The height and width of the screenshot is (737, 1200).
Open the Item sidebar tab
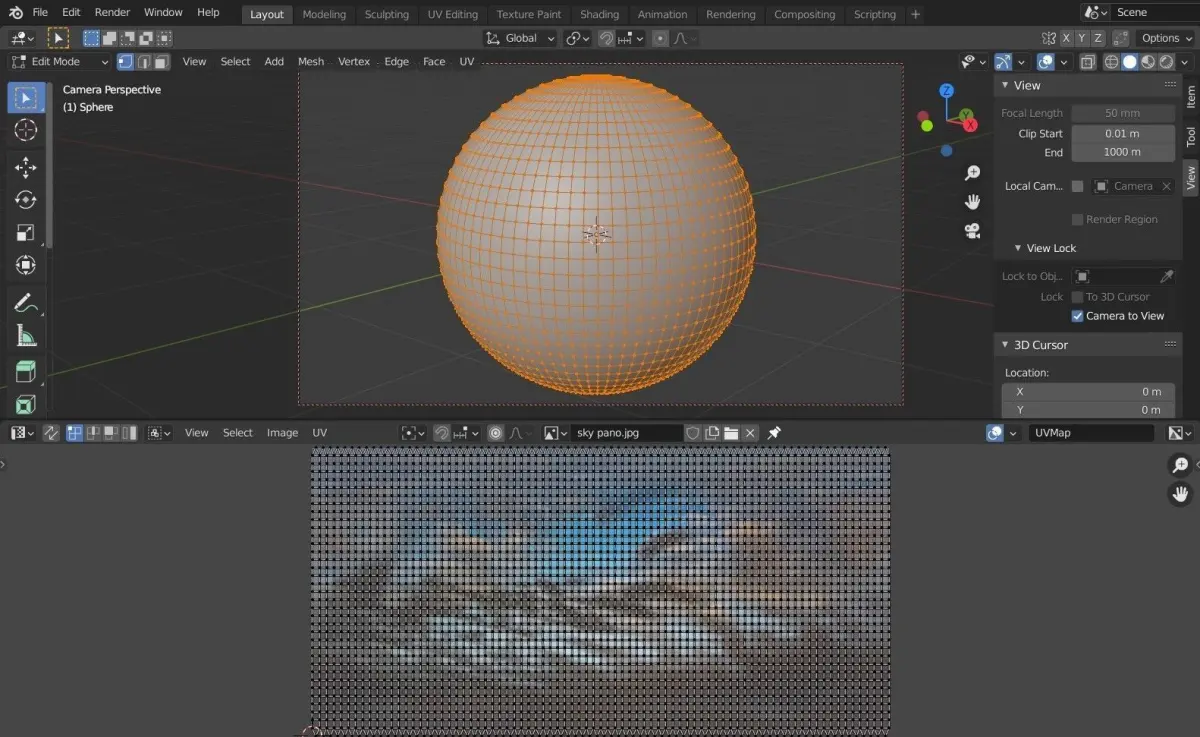click(1191, 97)
